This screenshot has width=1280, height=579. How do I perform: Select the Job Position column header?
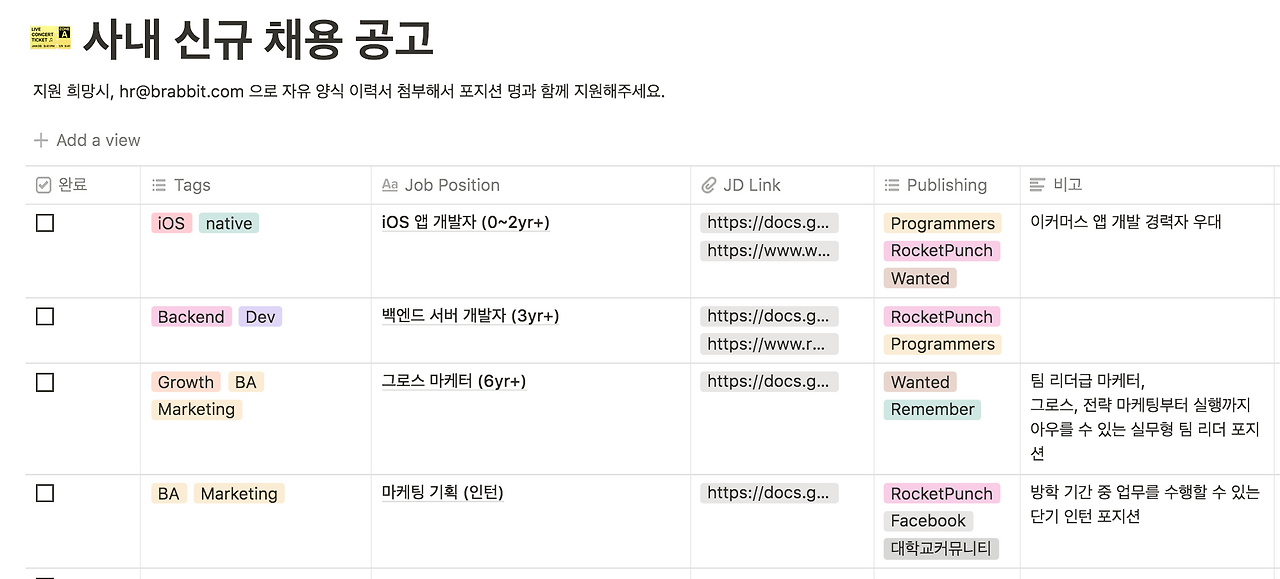pos(450,184)
